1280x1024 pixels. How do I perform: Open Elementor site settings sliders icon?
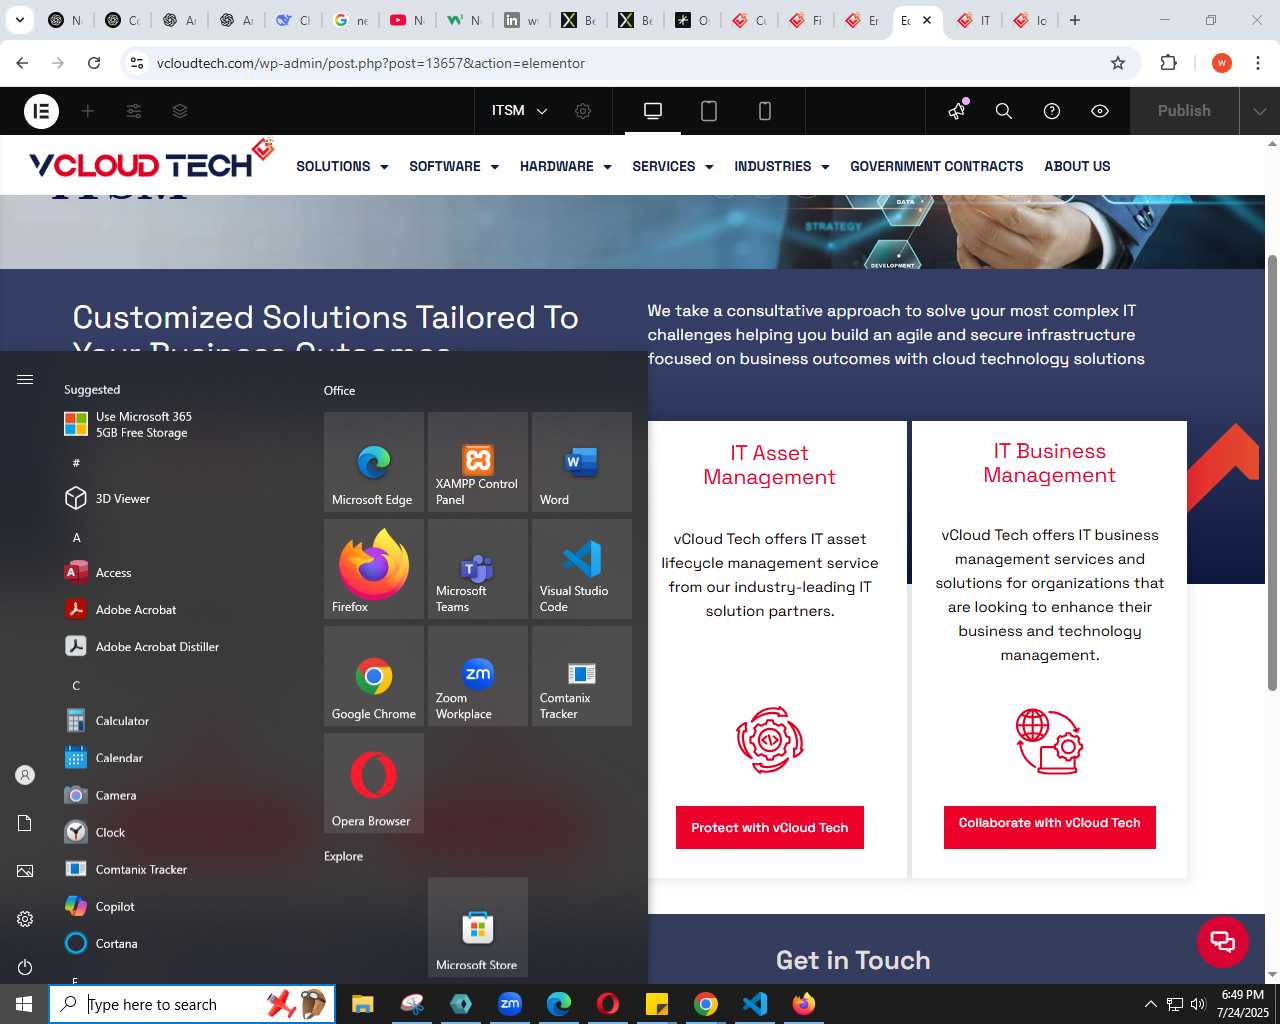click(x=134, y=111)
